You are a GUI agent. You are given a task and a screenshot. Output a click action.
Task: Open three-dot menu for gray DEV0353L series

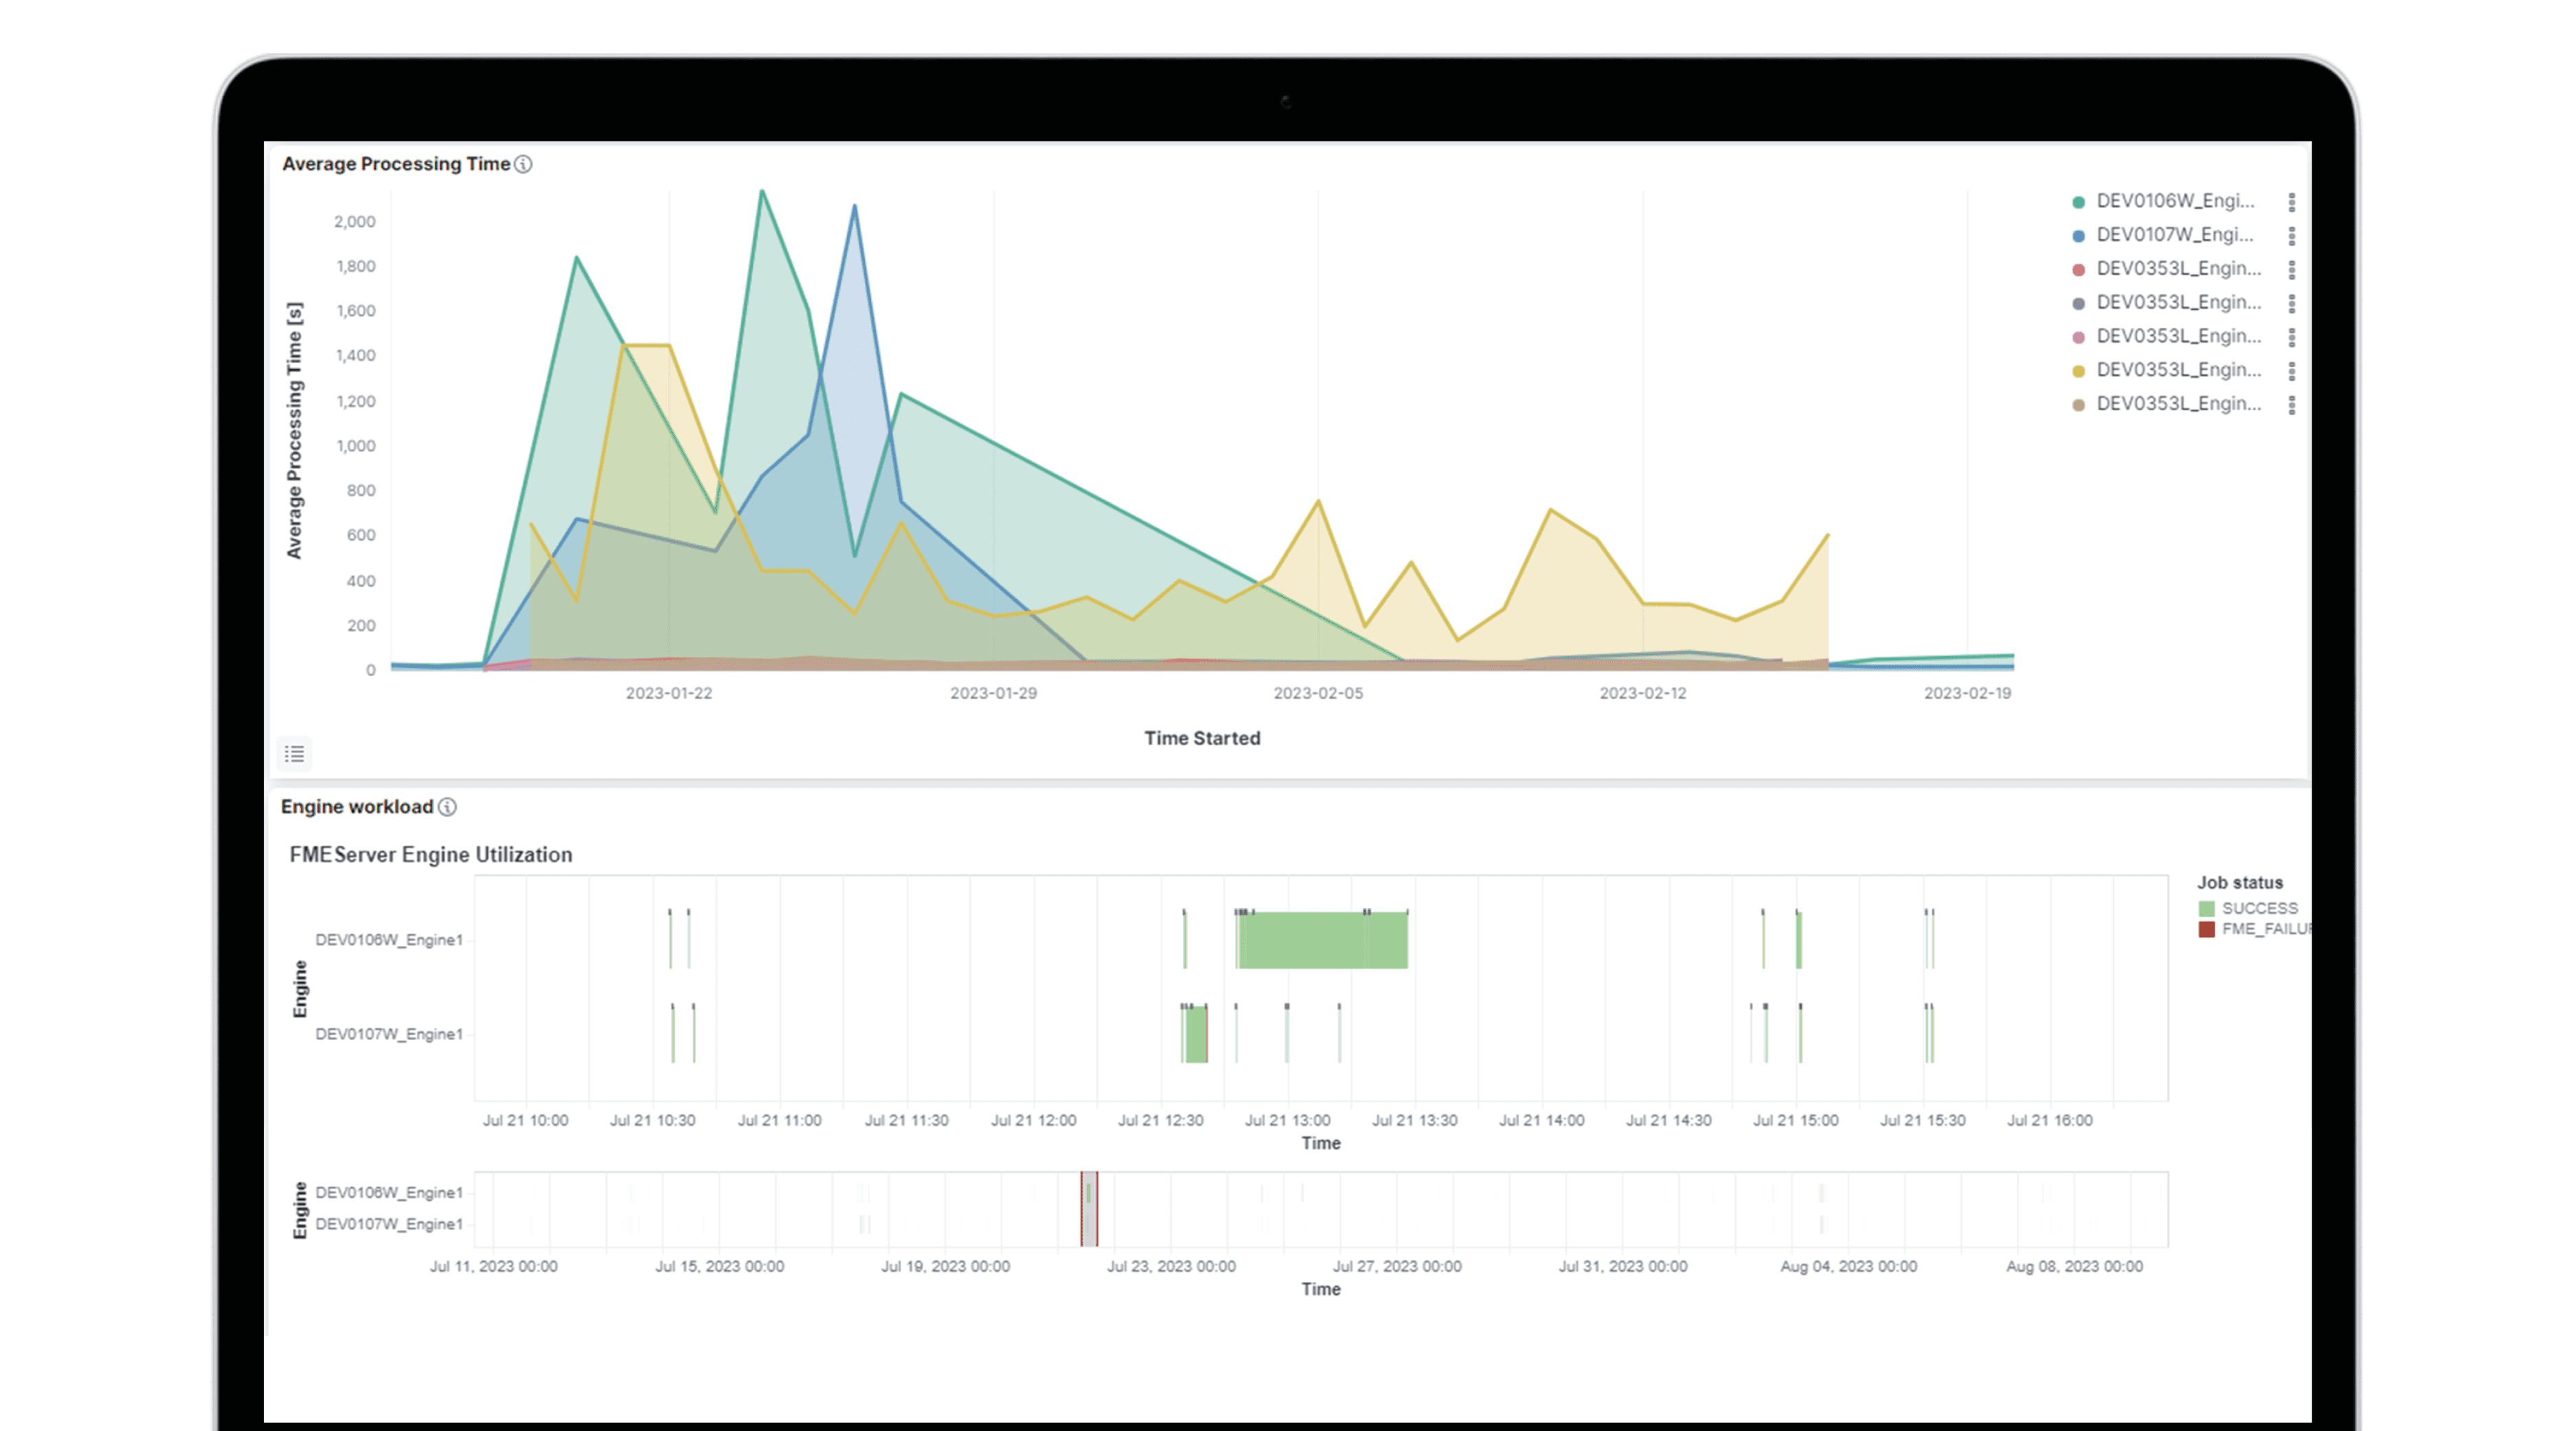(2291, 303)
